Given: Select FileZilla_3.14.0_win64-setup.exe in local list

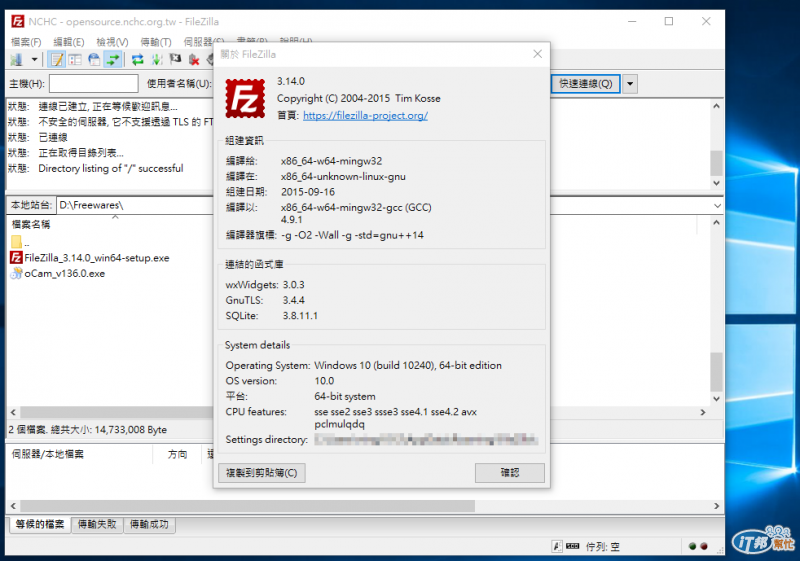Looking at the screenshot, I should [97, 258].
